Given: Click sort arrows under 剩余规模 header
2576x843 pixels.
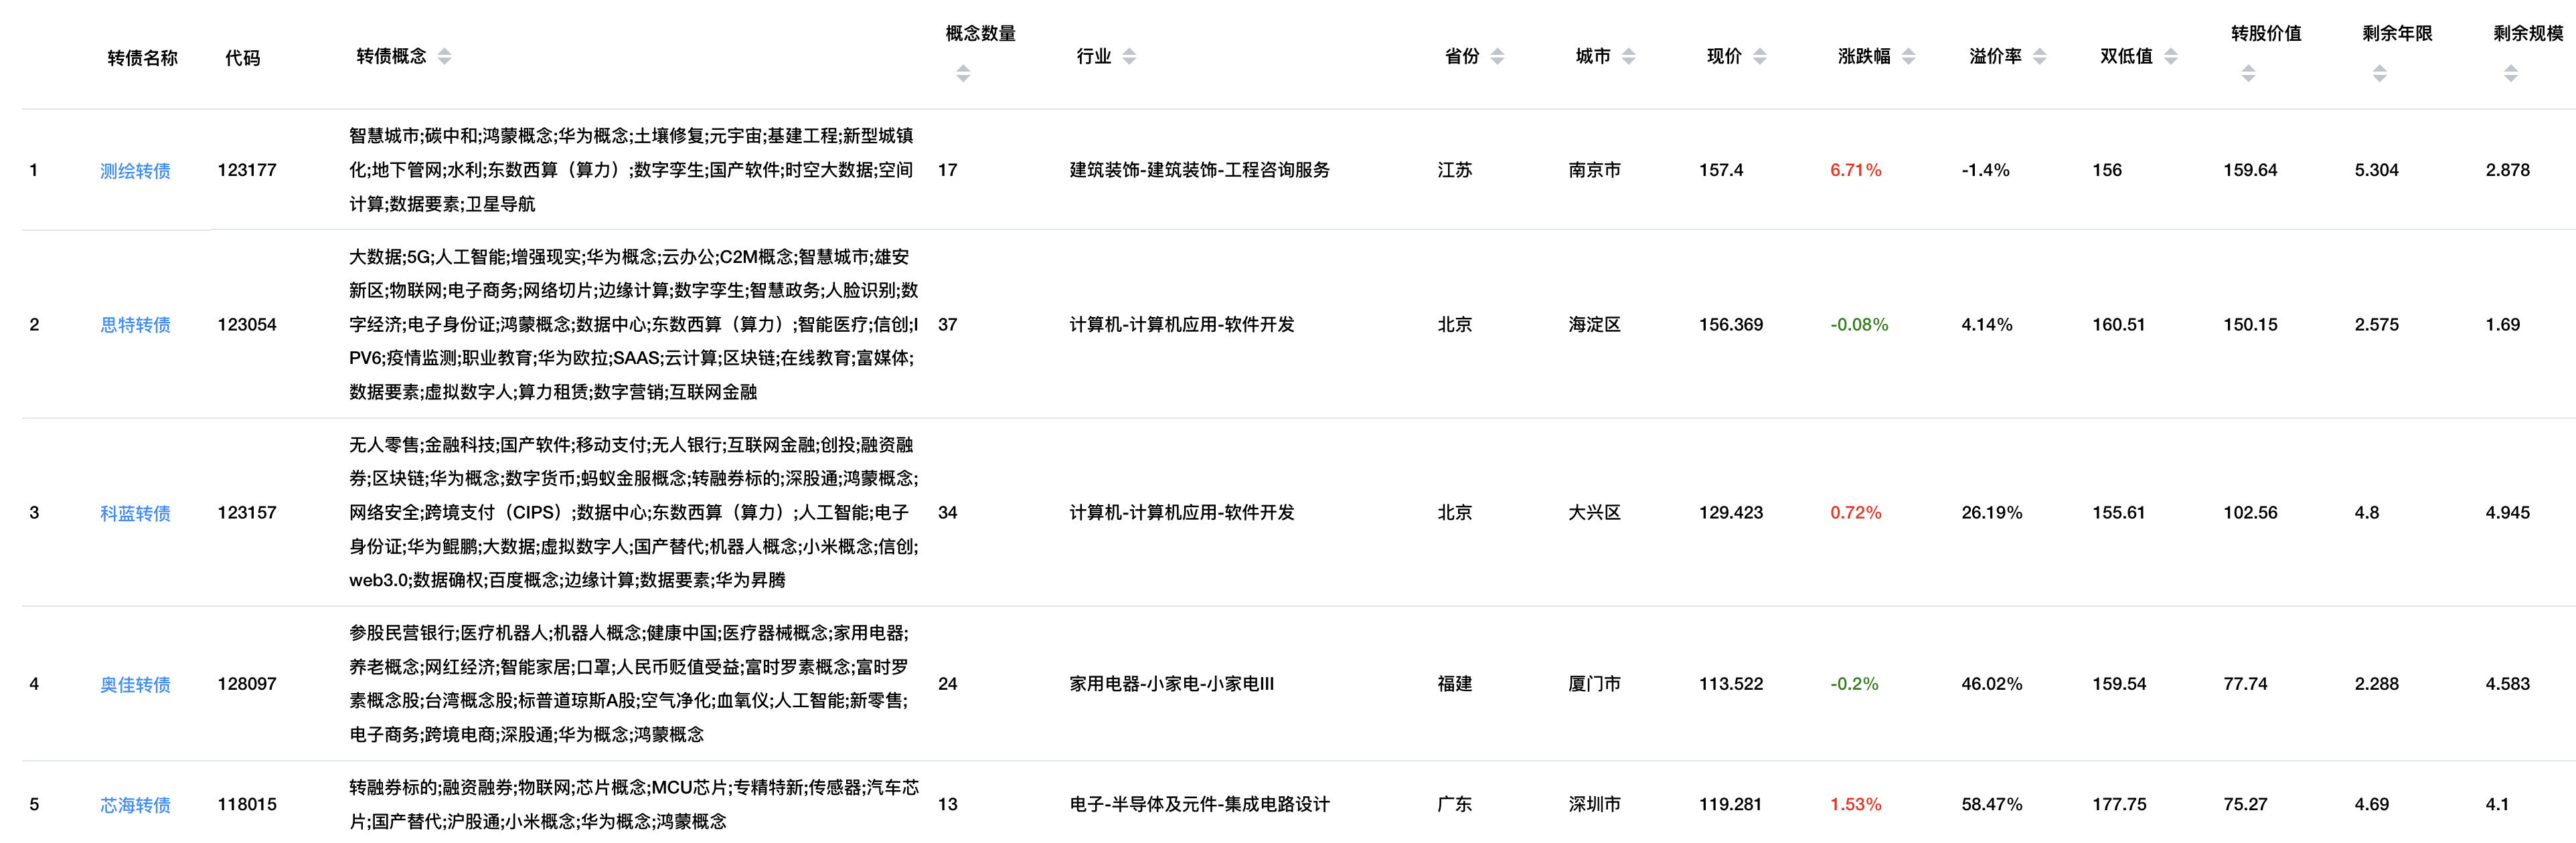Looking at the screenshot, I should coord(2511,73).
